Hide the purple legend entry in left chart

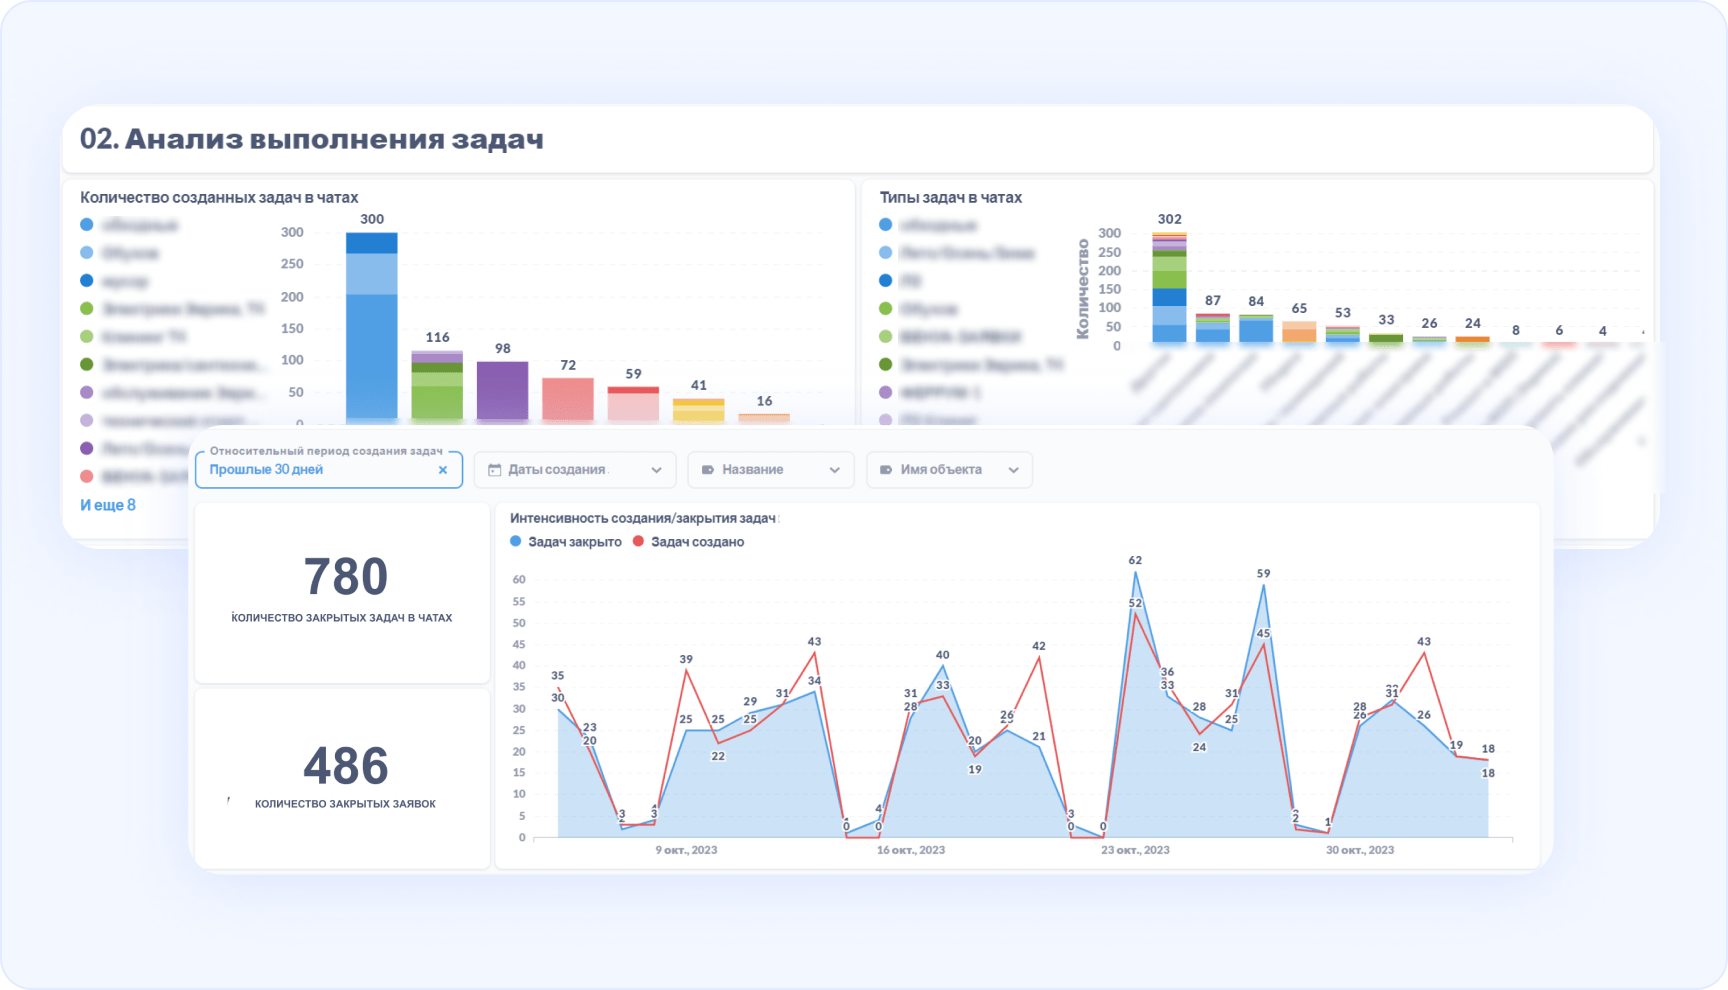pos(85,393)
